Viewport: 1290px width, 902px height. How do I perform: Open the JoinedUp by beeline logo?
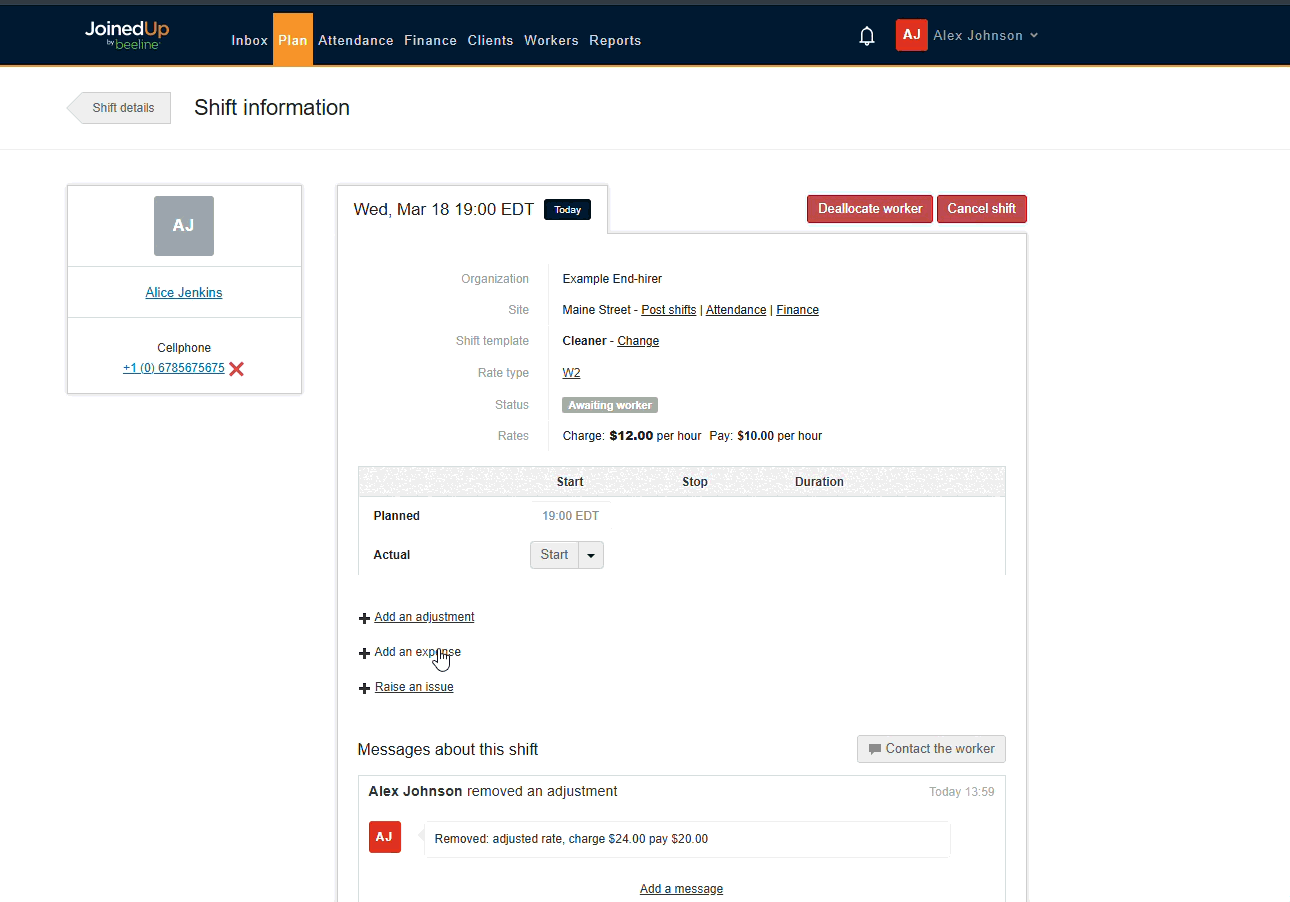(x=126, y=34)
